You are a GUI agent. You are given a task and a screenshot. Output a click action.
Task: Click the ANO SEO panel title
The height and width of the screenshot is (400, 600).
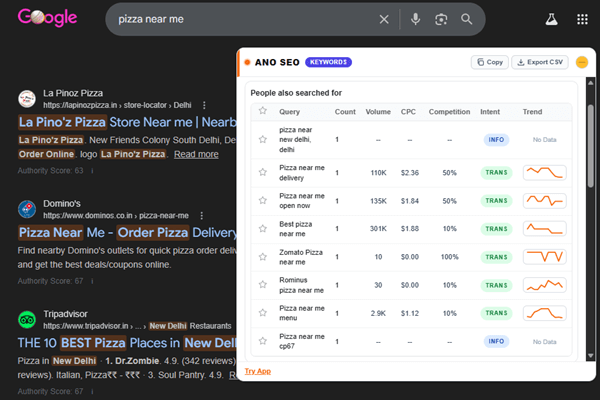(x=277, y=62)
